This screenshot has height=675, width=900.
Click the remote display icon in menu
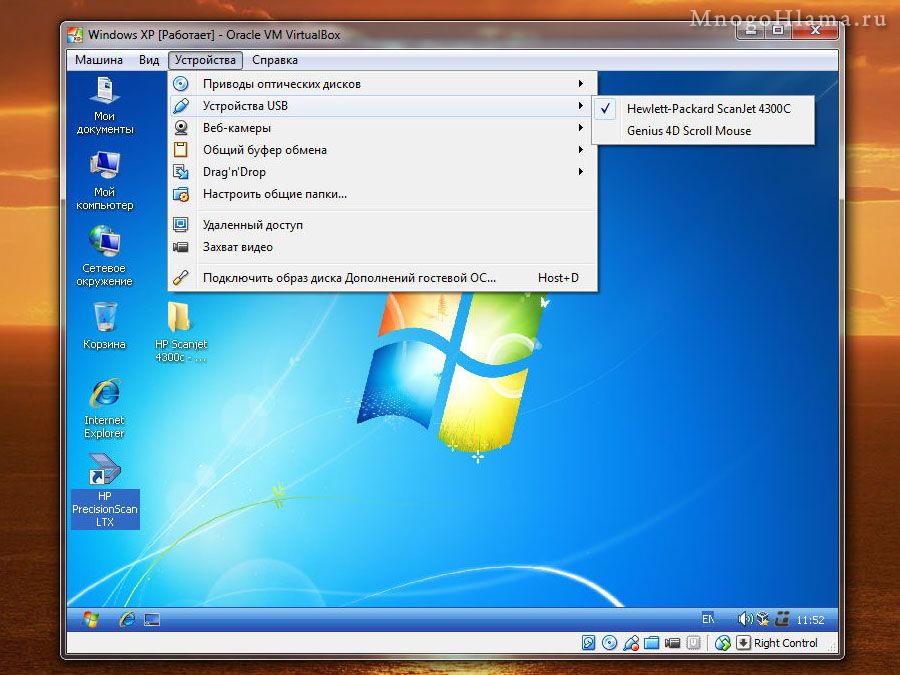[181, 224]
